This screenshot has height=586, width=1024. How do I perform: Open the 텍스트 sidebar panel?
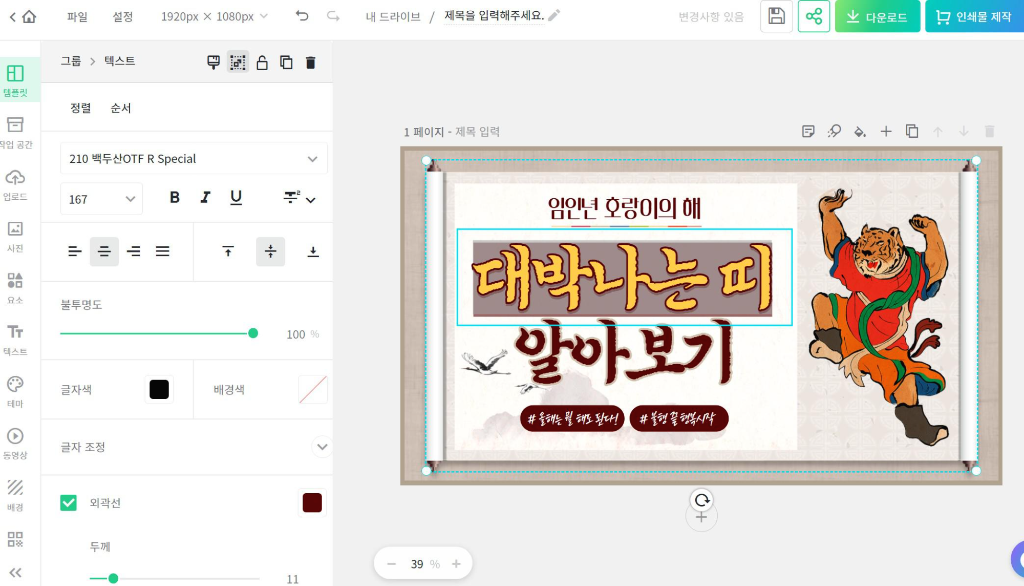[16, 340]
